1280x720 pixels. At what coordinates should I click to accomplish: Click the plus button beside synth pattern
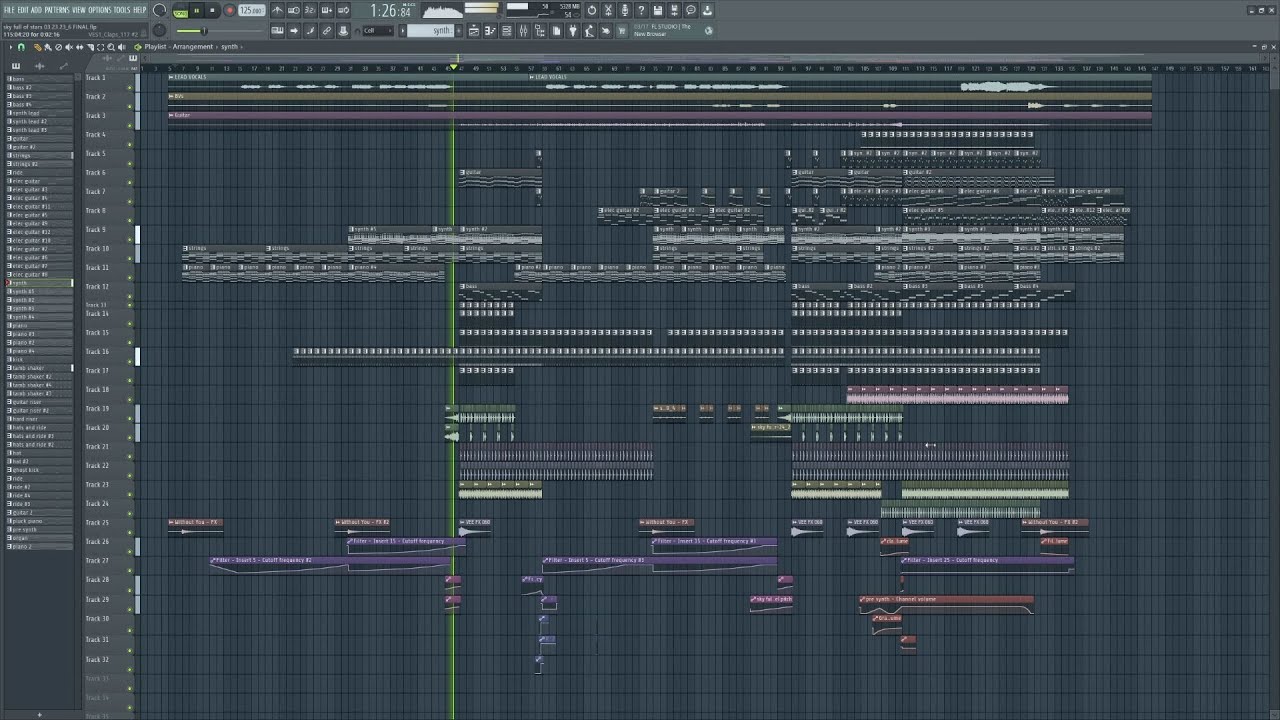tap(458, 30)
